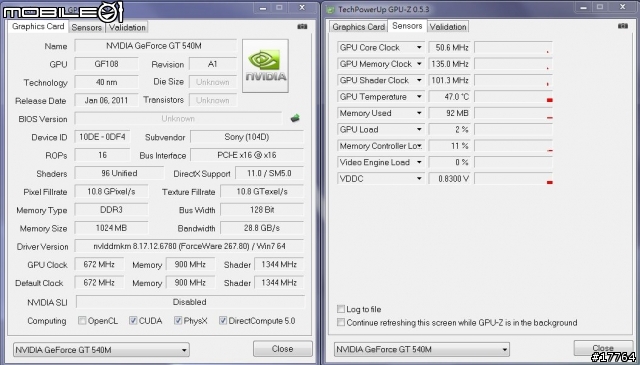This screenshot has width=640, height=365.
Task: Click GPU-Z app icon in Sensors title bar
Action: click(331, 9)
